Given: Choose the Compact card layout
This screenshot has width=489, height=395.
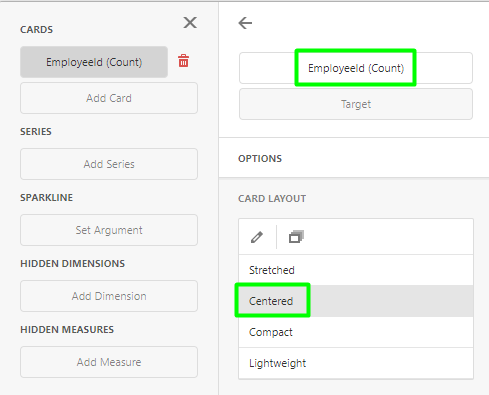Looking at the screenshot, I should pos(356,332).
